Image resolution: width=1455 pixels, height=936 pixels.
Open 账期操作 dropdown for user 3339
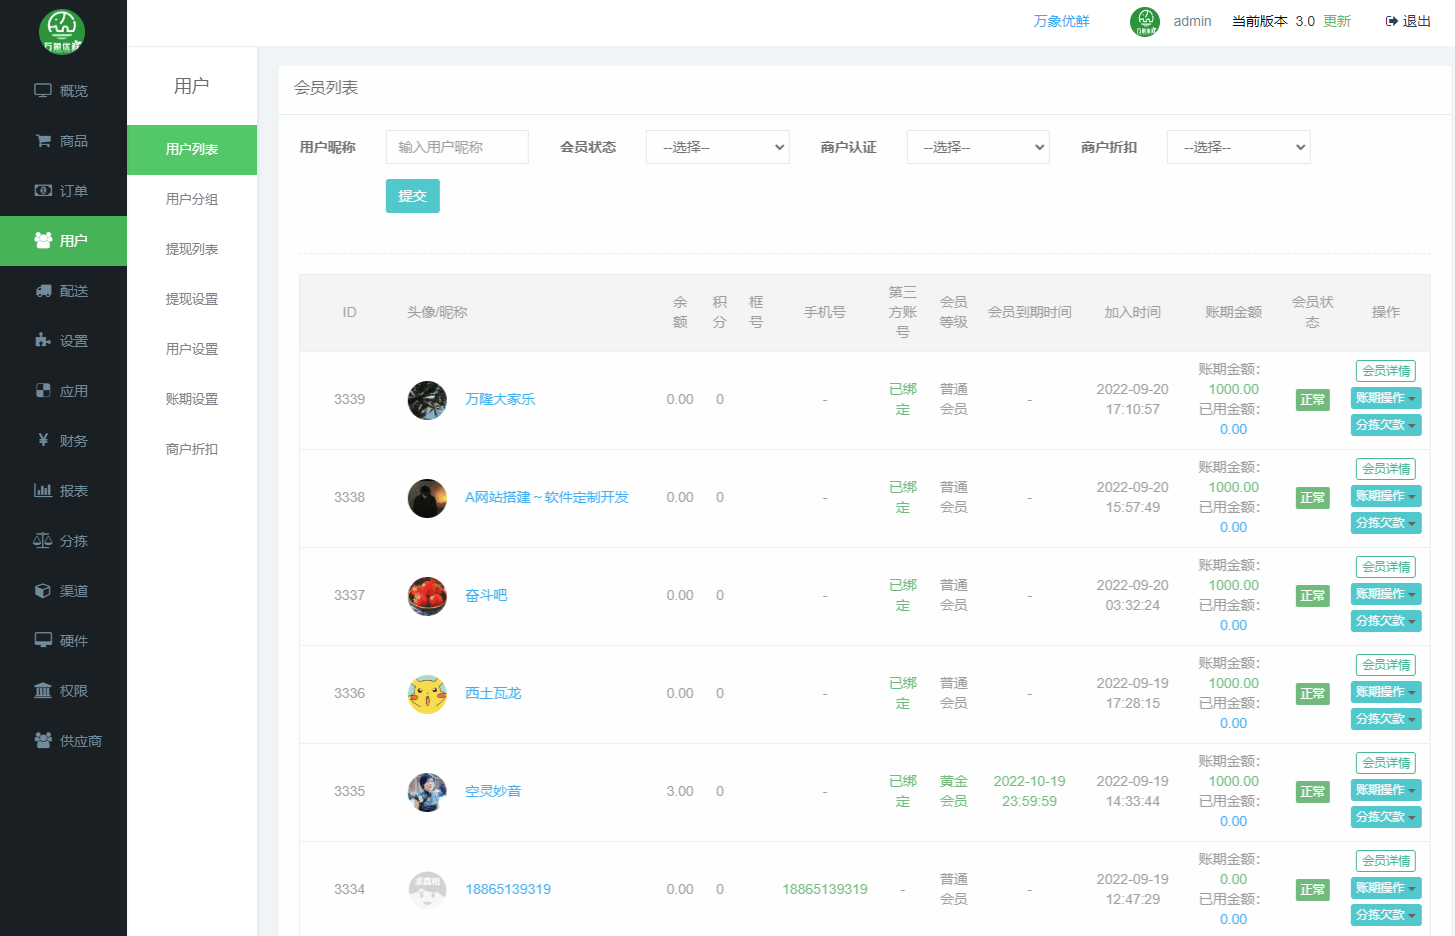click(x=1385, y=398)
